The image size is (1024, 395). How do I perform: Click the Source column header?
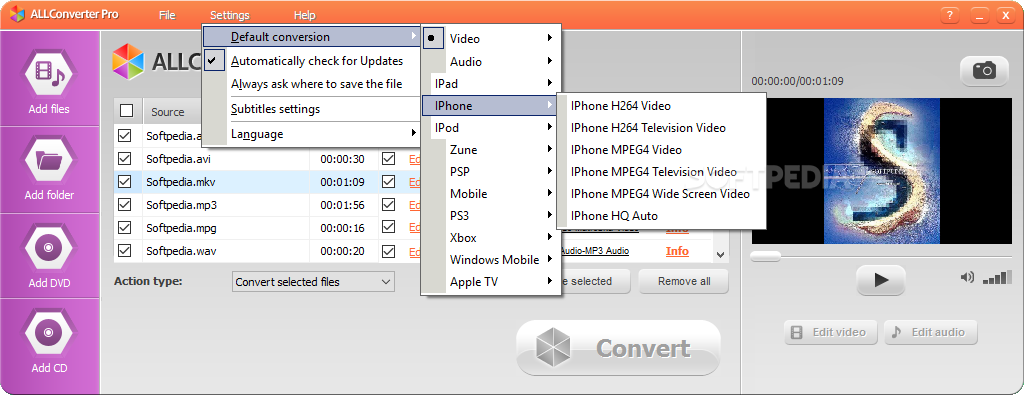point(168,112)
